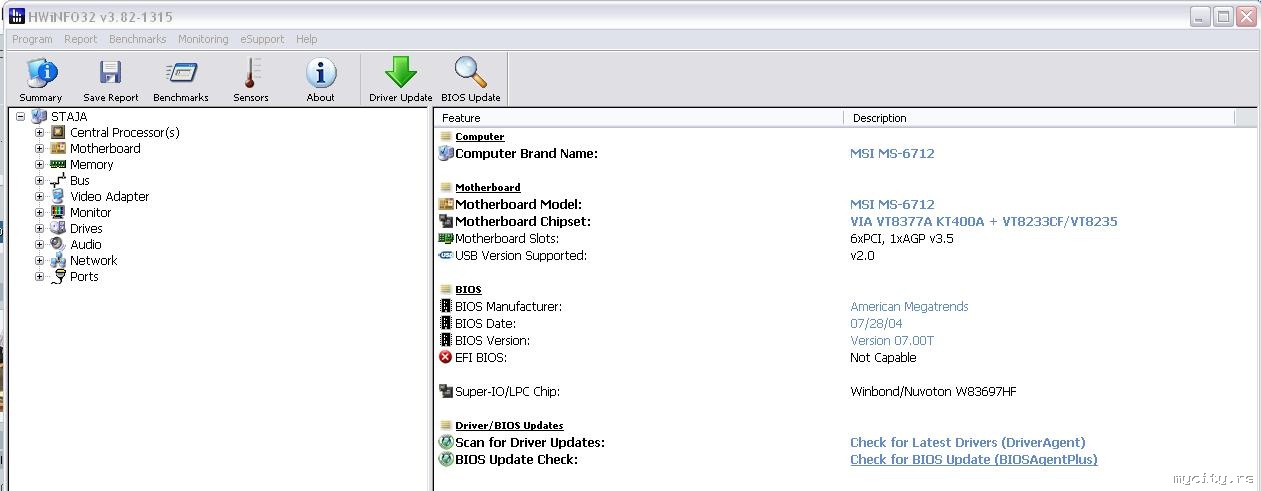The image size is (1261, 491).
Task: Click Check for Latest Drivers link
Action: pos(967,443)
